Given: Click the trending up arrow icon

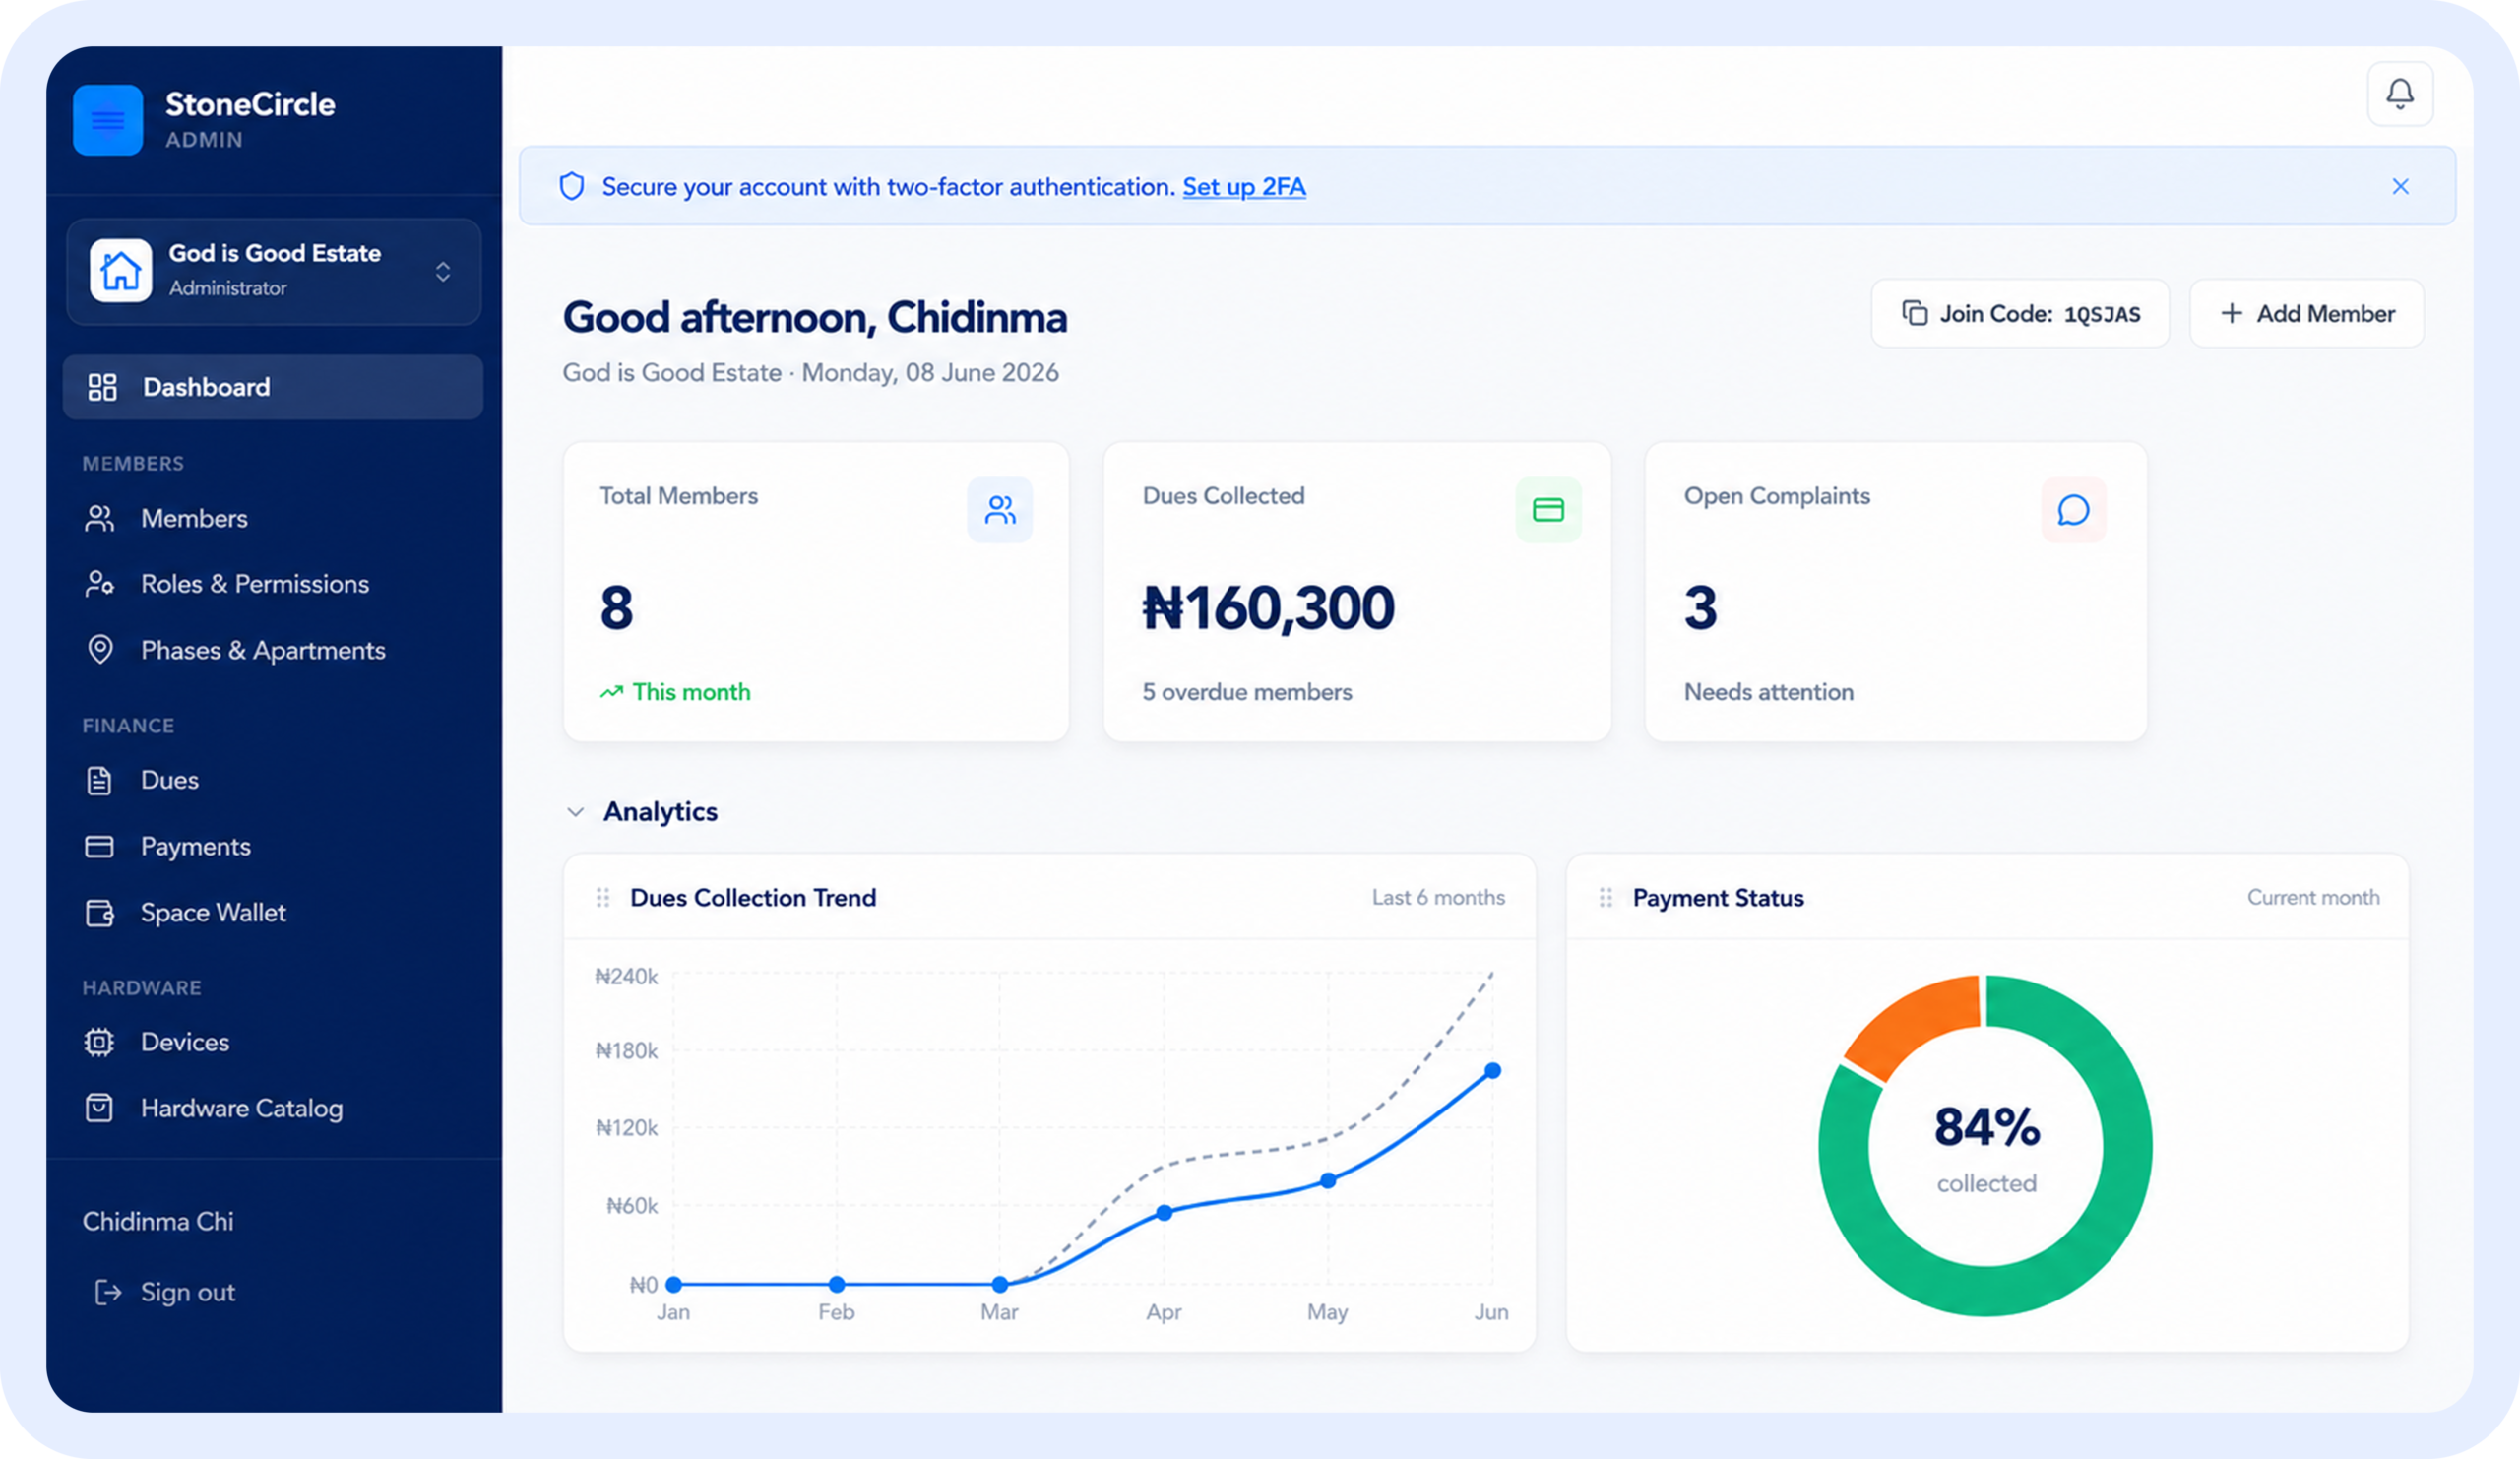Looking at the screenshot, I should (611, 692).
